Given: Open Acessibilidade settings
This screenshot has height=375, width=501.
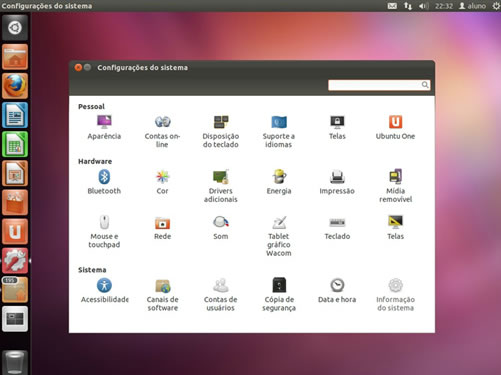Looking at the screenshot, I should [104, 291].
